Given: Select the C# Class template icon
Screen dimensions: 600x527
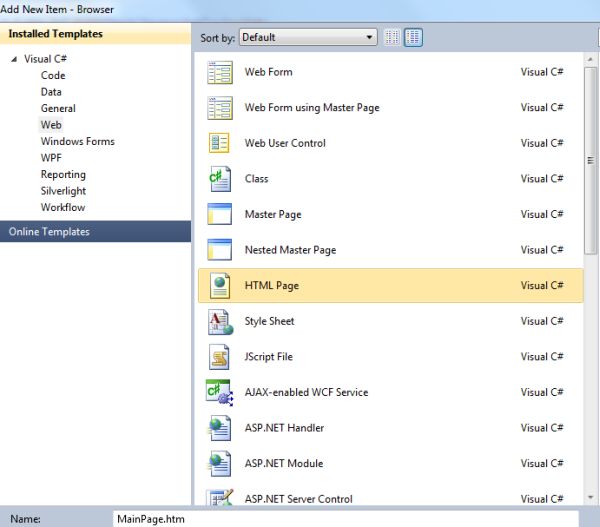Looking at the screenshot, I should pyautogui.click(x=220, y=179).
